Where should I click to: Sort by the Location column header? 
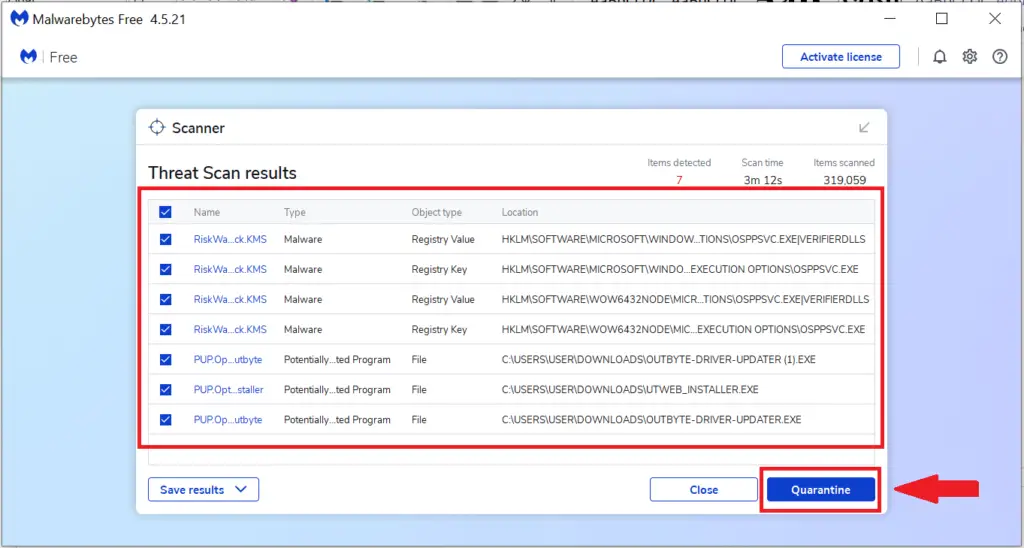[x=520, y=212]
